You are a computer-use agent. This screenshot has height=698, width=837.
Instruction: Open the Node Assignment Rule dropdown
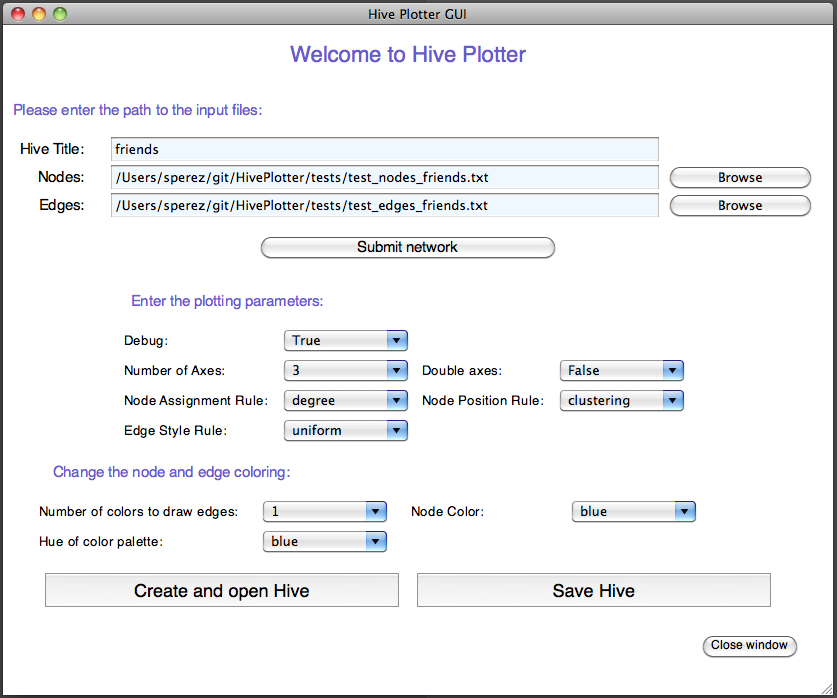coord(346,400)
